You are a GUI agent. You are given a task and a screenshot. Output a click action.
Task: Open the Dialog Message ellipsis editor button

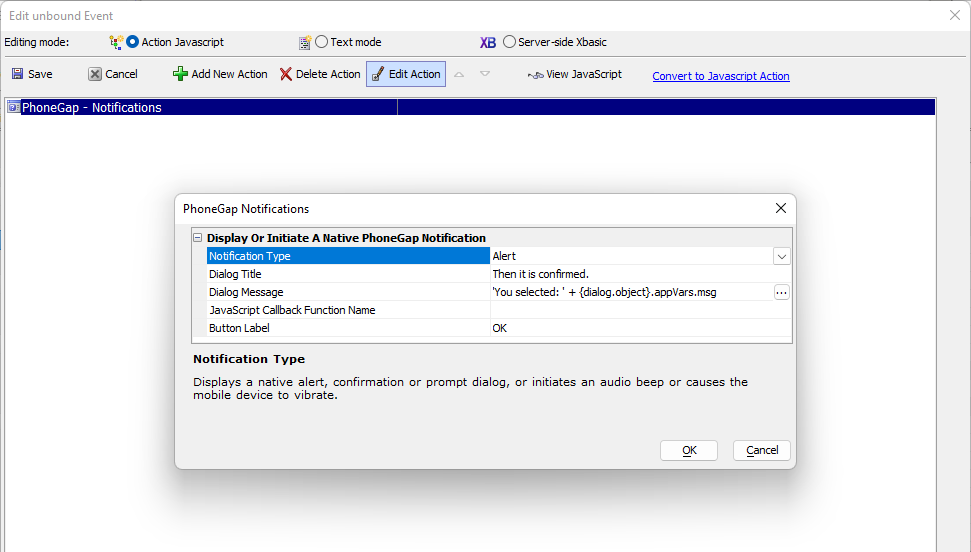point(782,292)
